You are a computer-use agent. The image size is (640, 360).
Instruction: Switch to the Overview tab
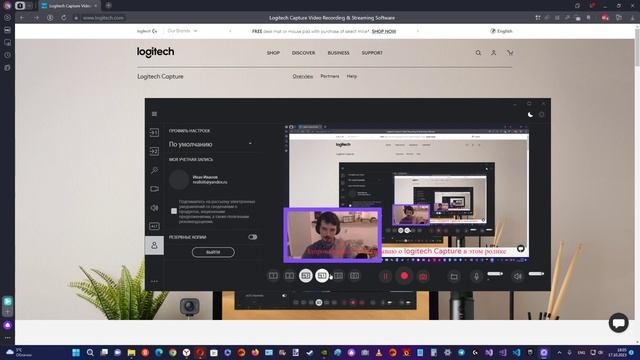303,76
